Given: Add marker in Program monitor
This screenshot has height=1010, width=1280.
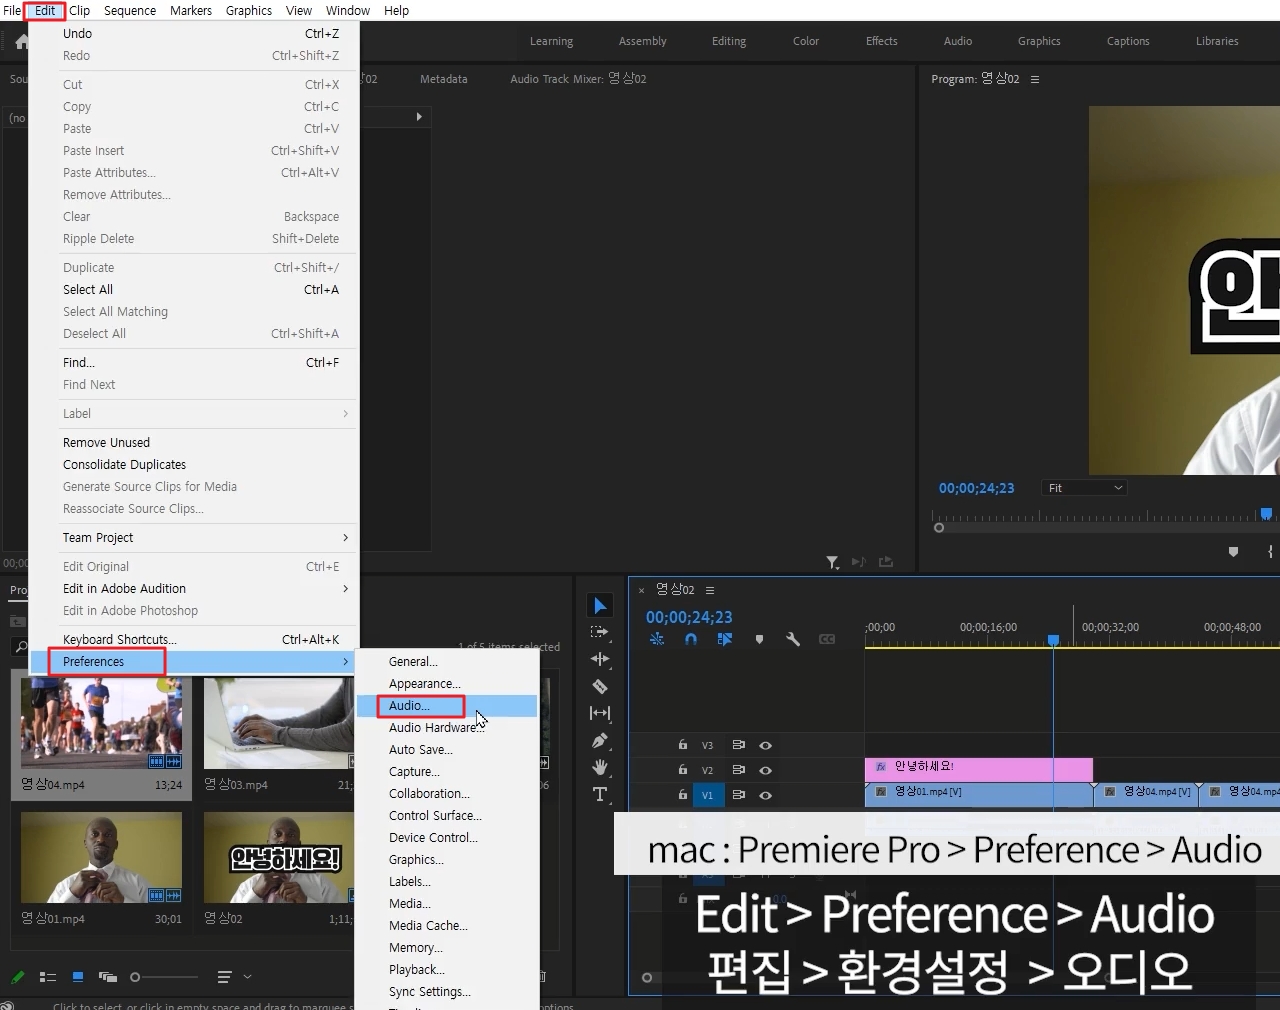Looking at the screenshot, I should click(x=1233, y=552).
